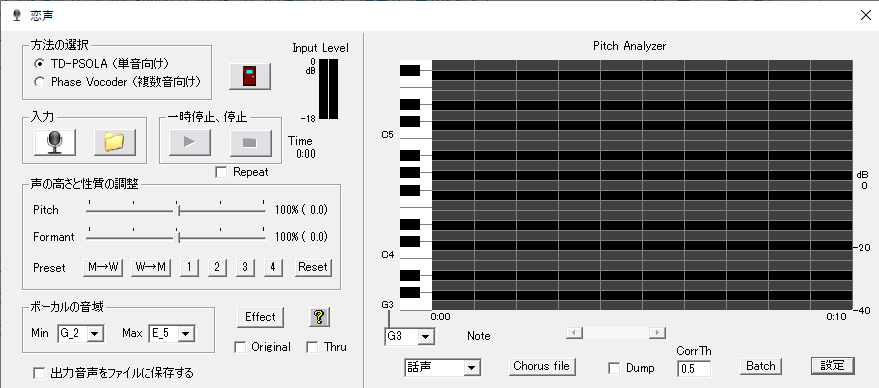
Task: Click the Effect button
Action: [x=260, y=317]
